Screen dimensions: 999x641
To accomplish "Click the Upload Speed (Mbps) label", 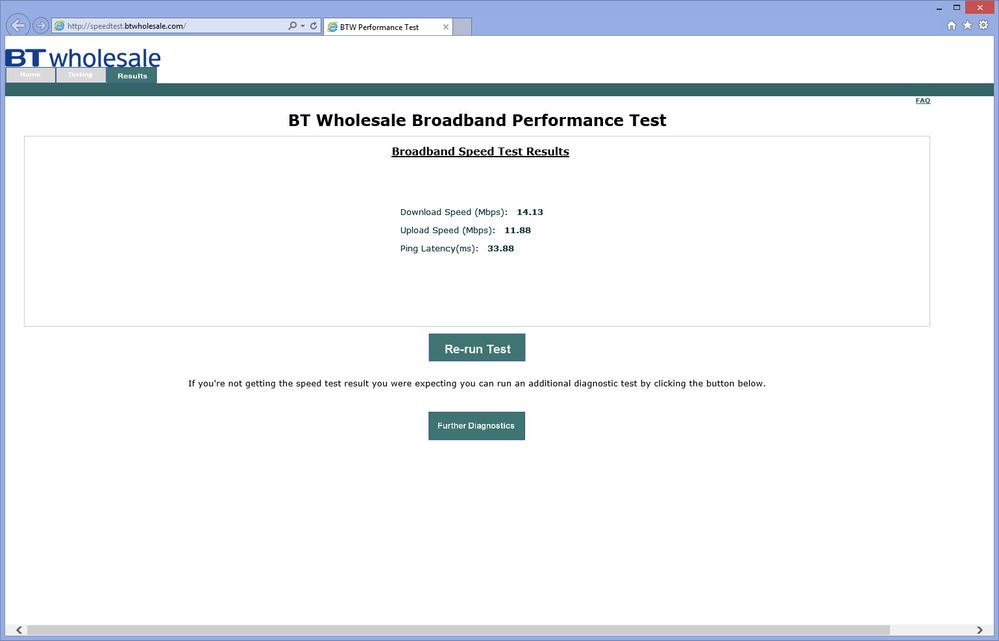I will point(447,231).
